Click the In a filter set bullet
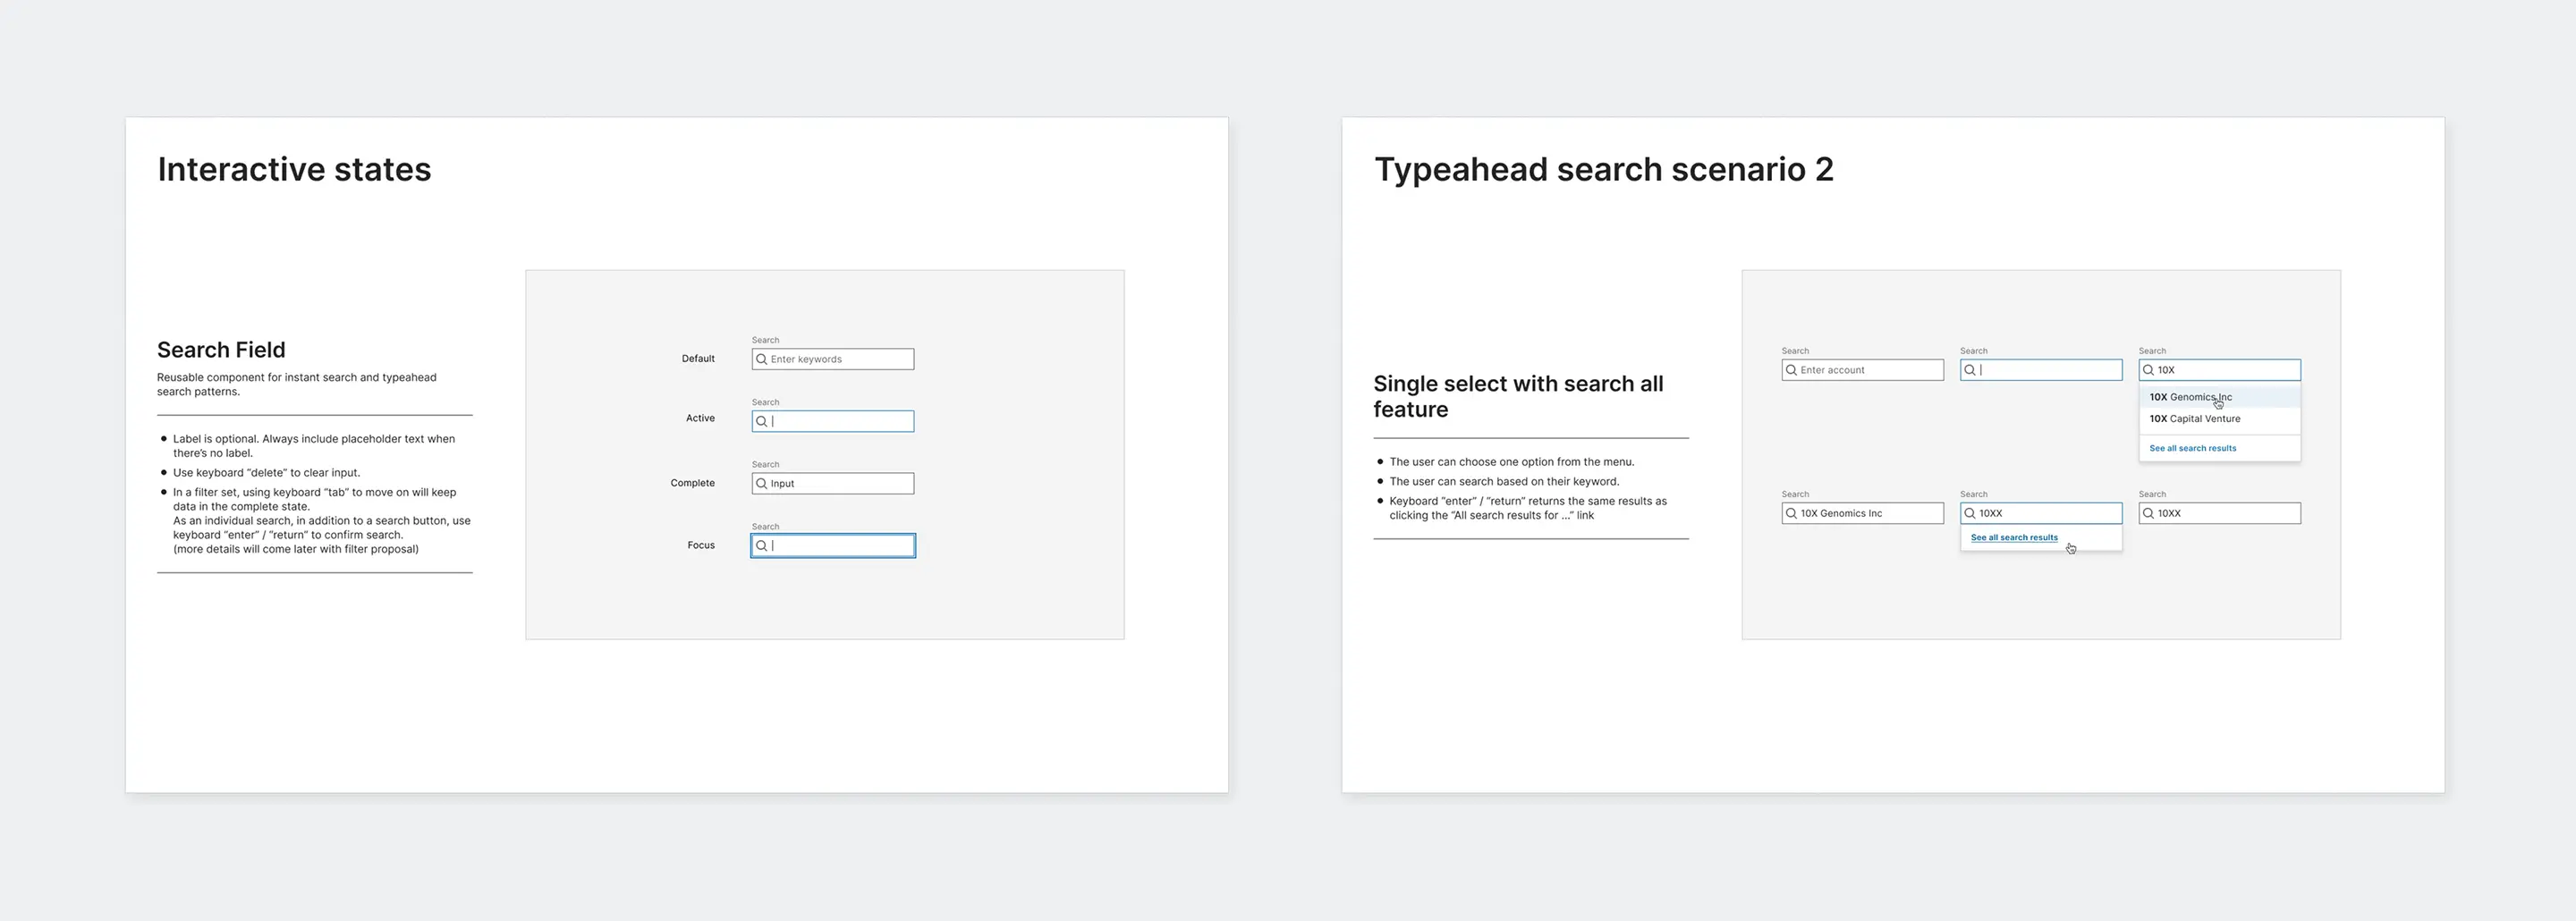Screen dimensions: 2576x921 (x=321, y=520)
